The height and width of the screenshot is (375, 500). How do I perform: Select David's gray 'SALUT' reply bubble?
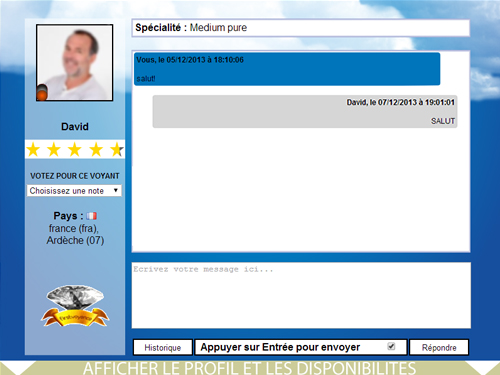[305, 112]
